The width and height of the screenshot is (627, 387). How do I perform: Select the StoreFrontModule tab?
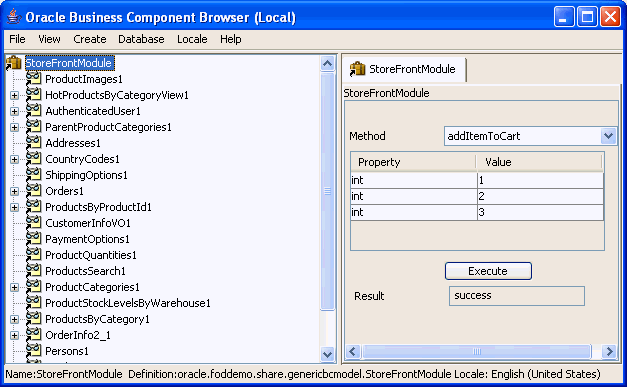(x=404, y=69)
